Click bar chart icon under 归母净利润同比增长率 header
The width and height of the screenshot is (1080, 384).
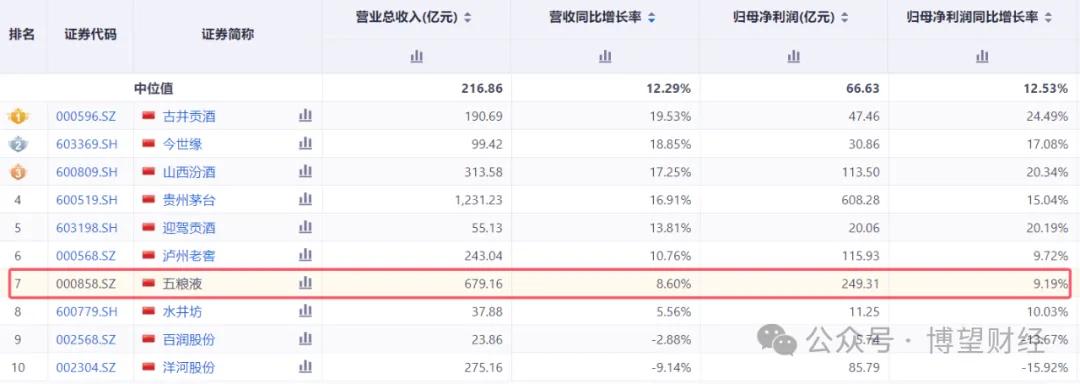982,56
